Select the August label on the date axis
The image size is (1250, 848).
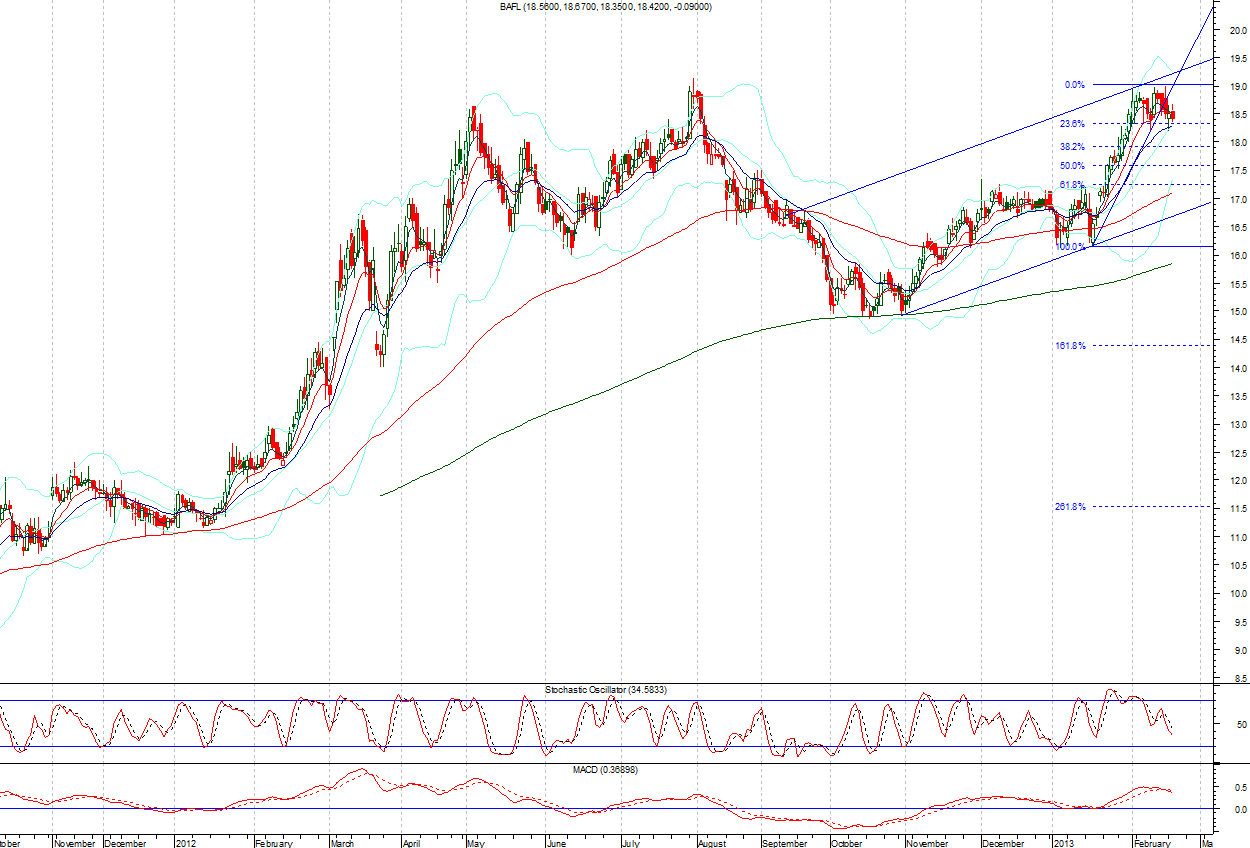coord(714,843)
